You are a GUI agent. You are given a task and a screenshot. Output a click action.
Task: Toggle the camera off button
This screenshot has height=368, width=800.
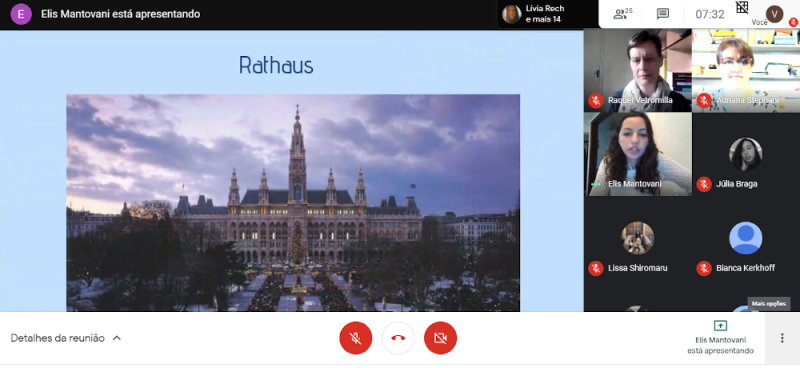(440, 338)
